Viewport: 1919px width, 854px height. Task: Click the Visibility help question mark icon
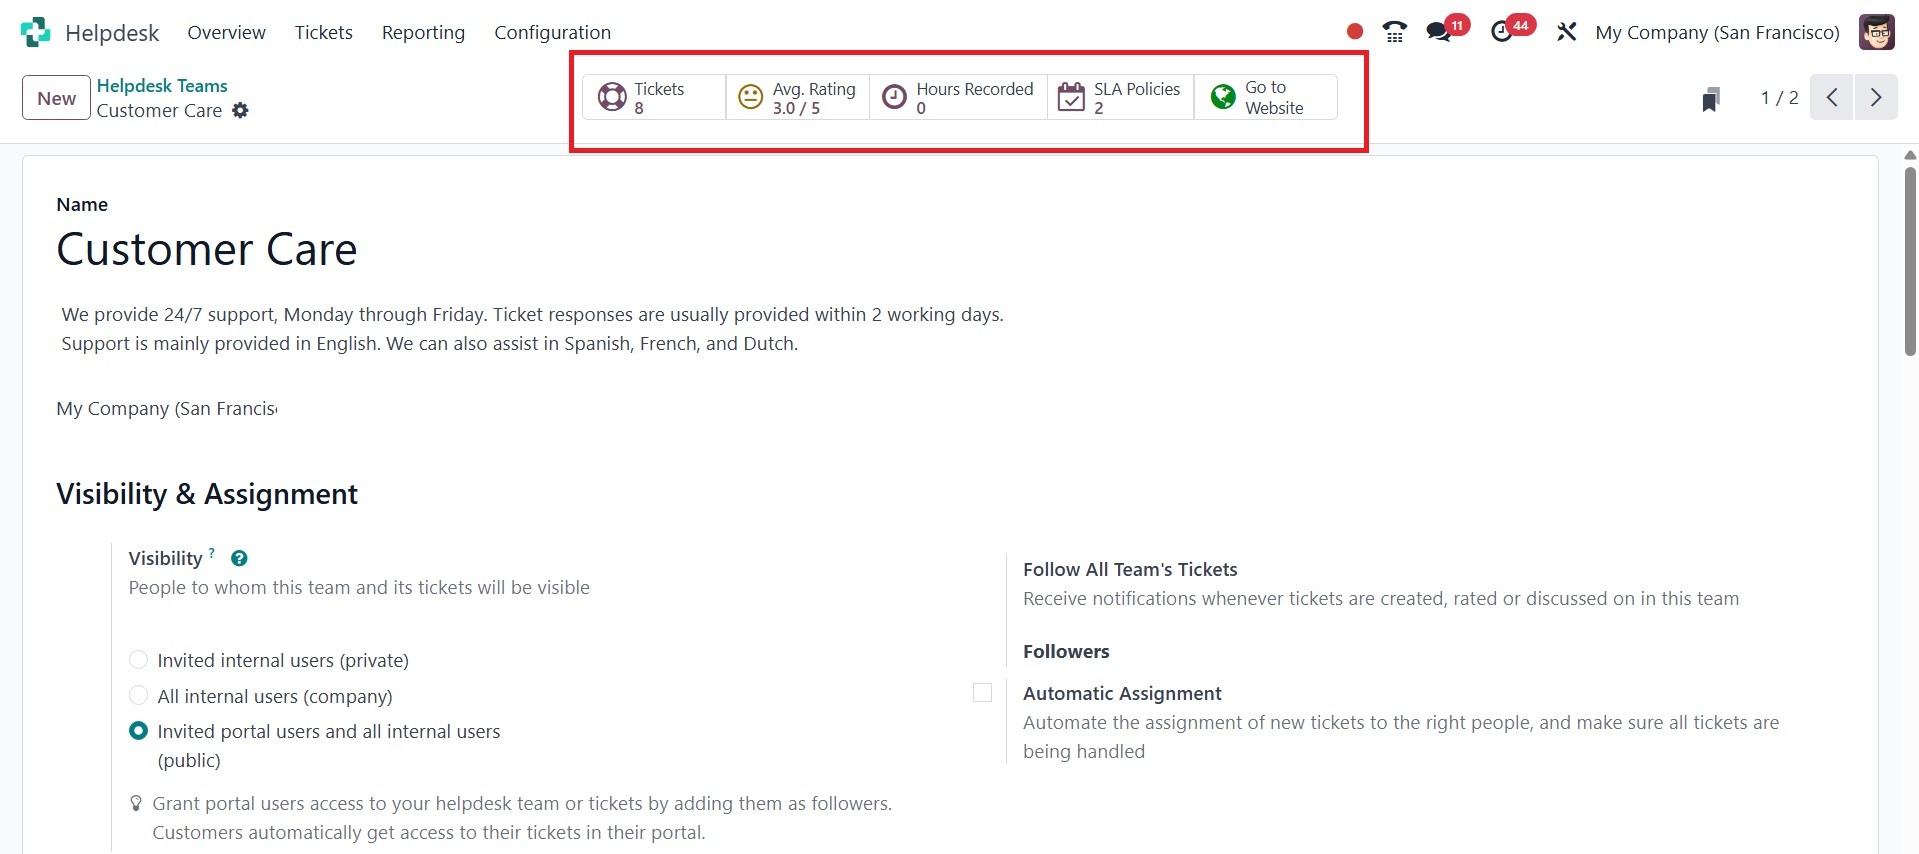pyautogui.click(x=239, y=558)
